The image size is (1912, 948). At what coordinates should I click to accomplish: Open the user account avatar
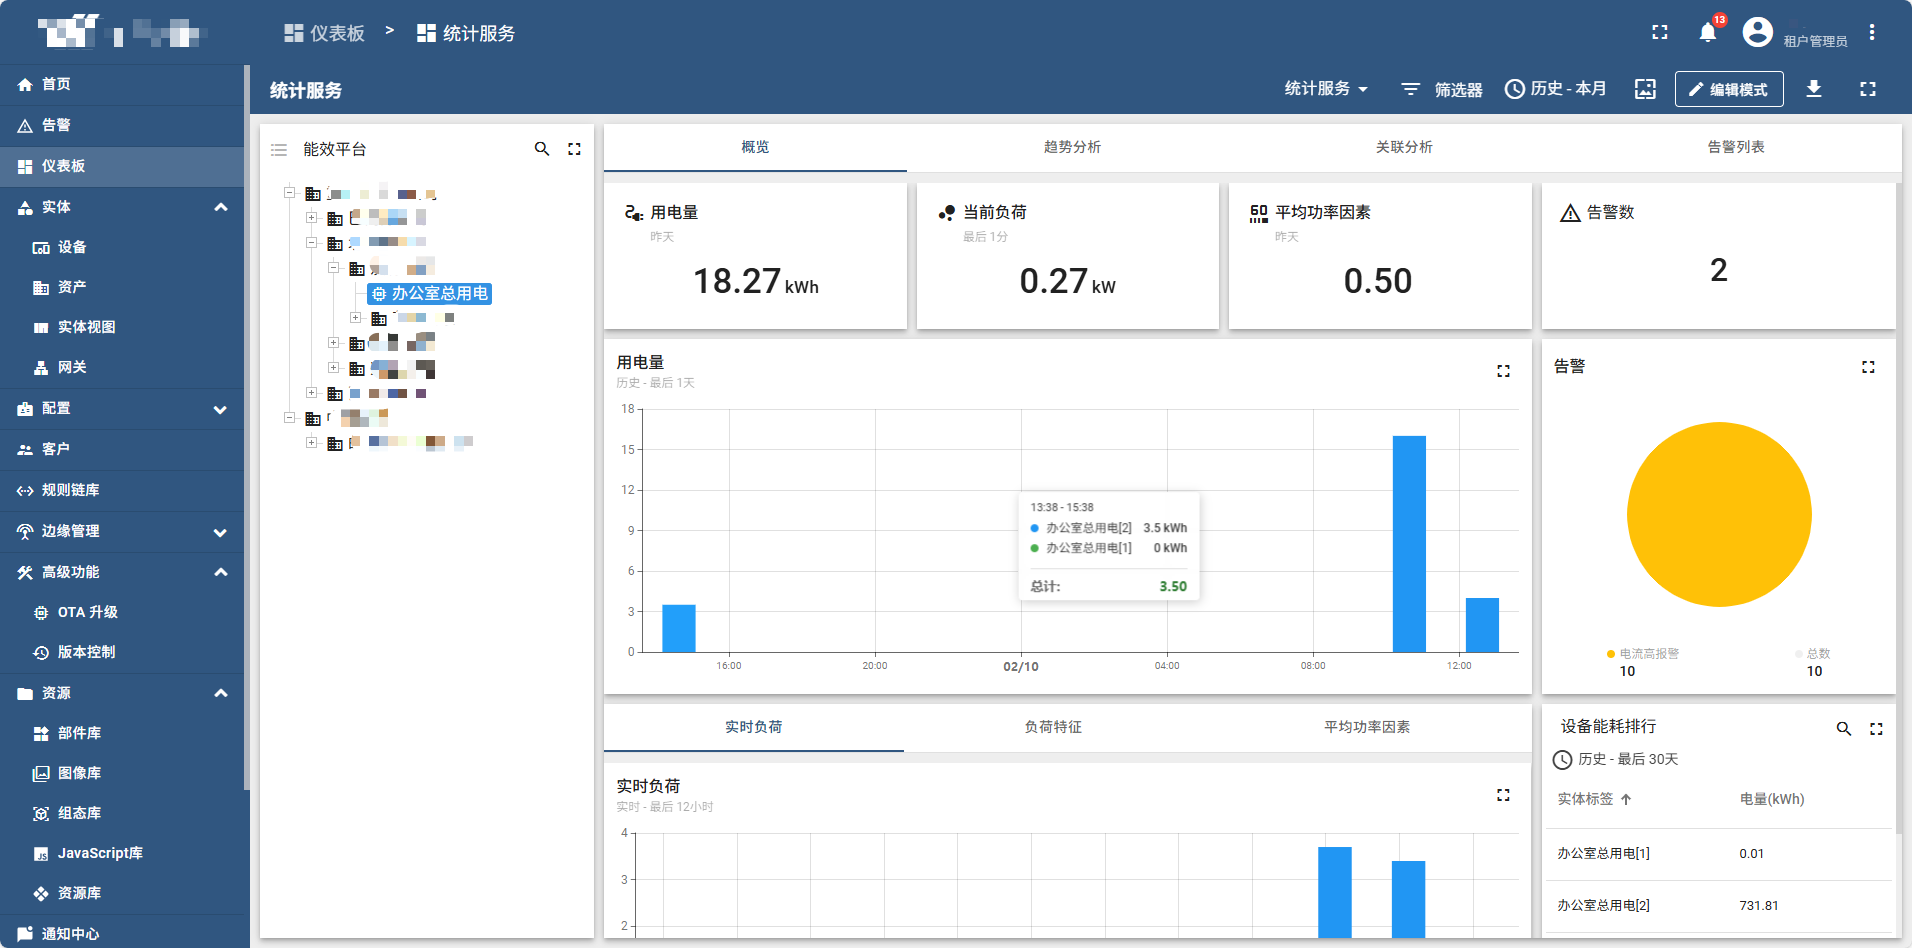coord(1757,32)
